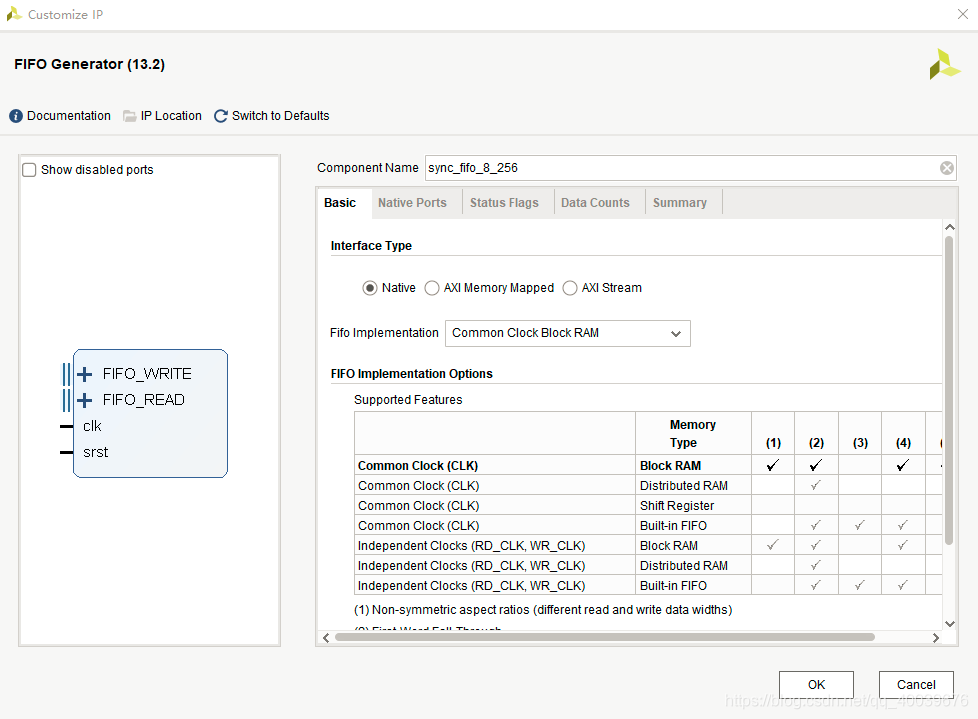Switch to the Native Ports tab

(x=412, y=203)
